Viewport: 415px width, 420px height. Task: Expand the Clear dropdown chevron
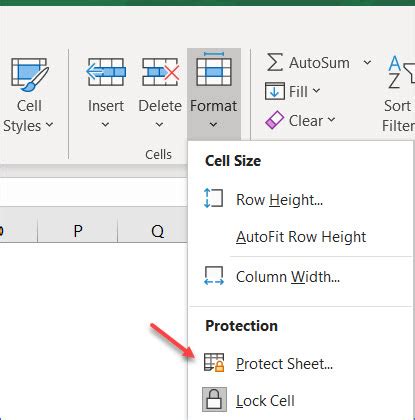click(331, 119)
